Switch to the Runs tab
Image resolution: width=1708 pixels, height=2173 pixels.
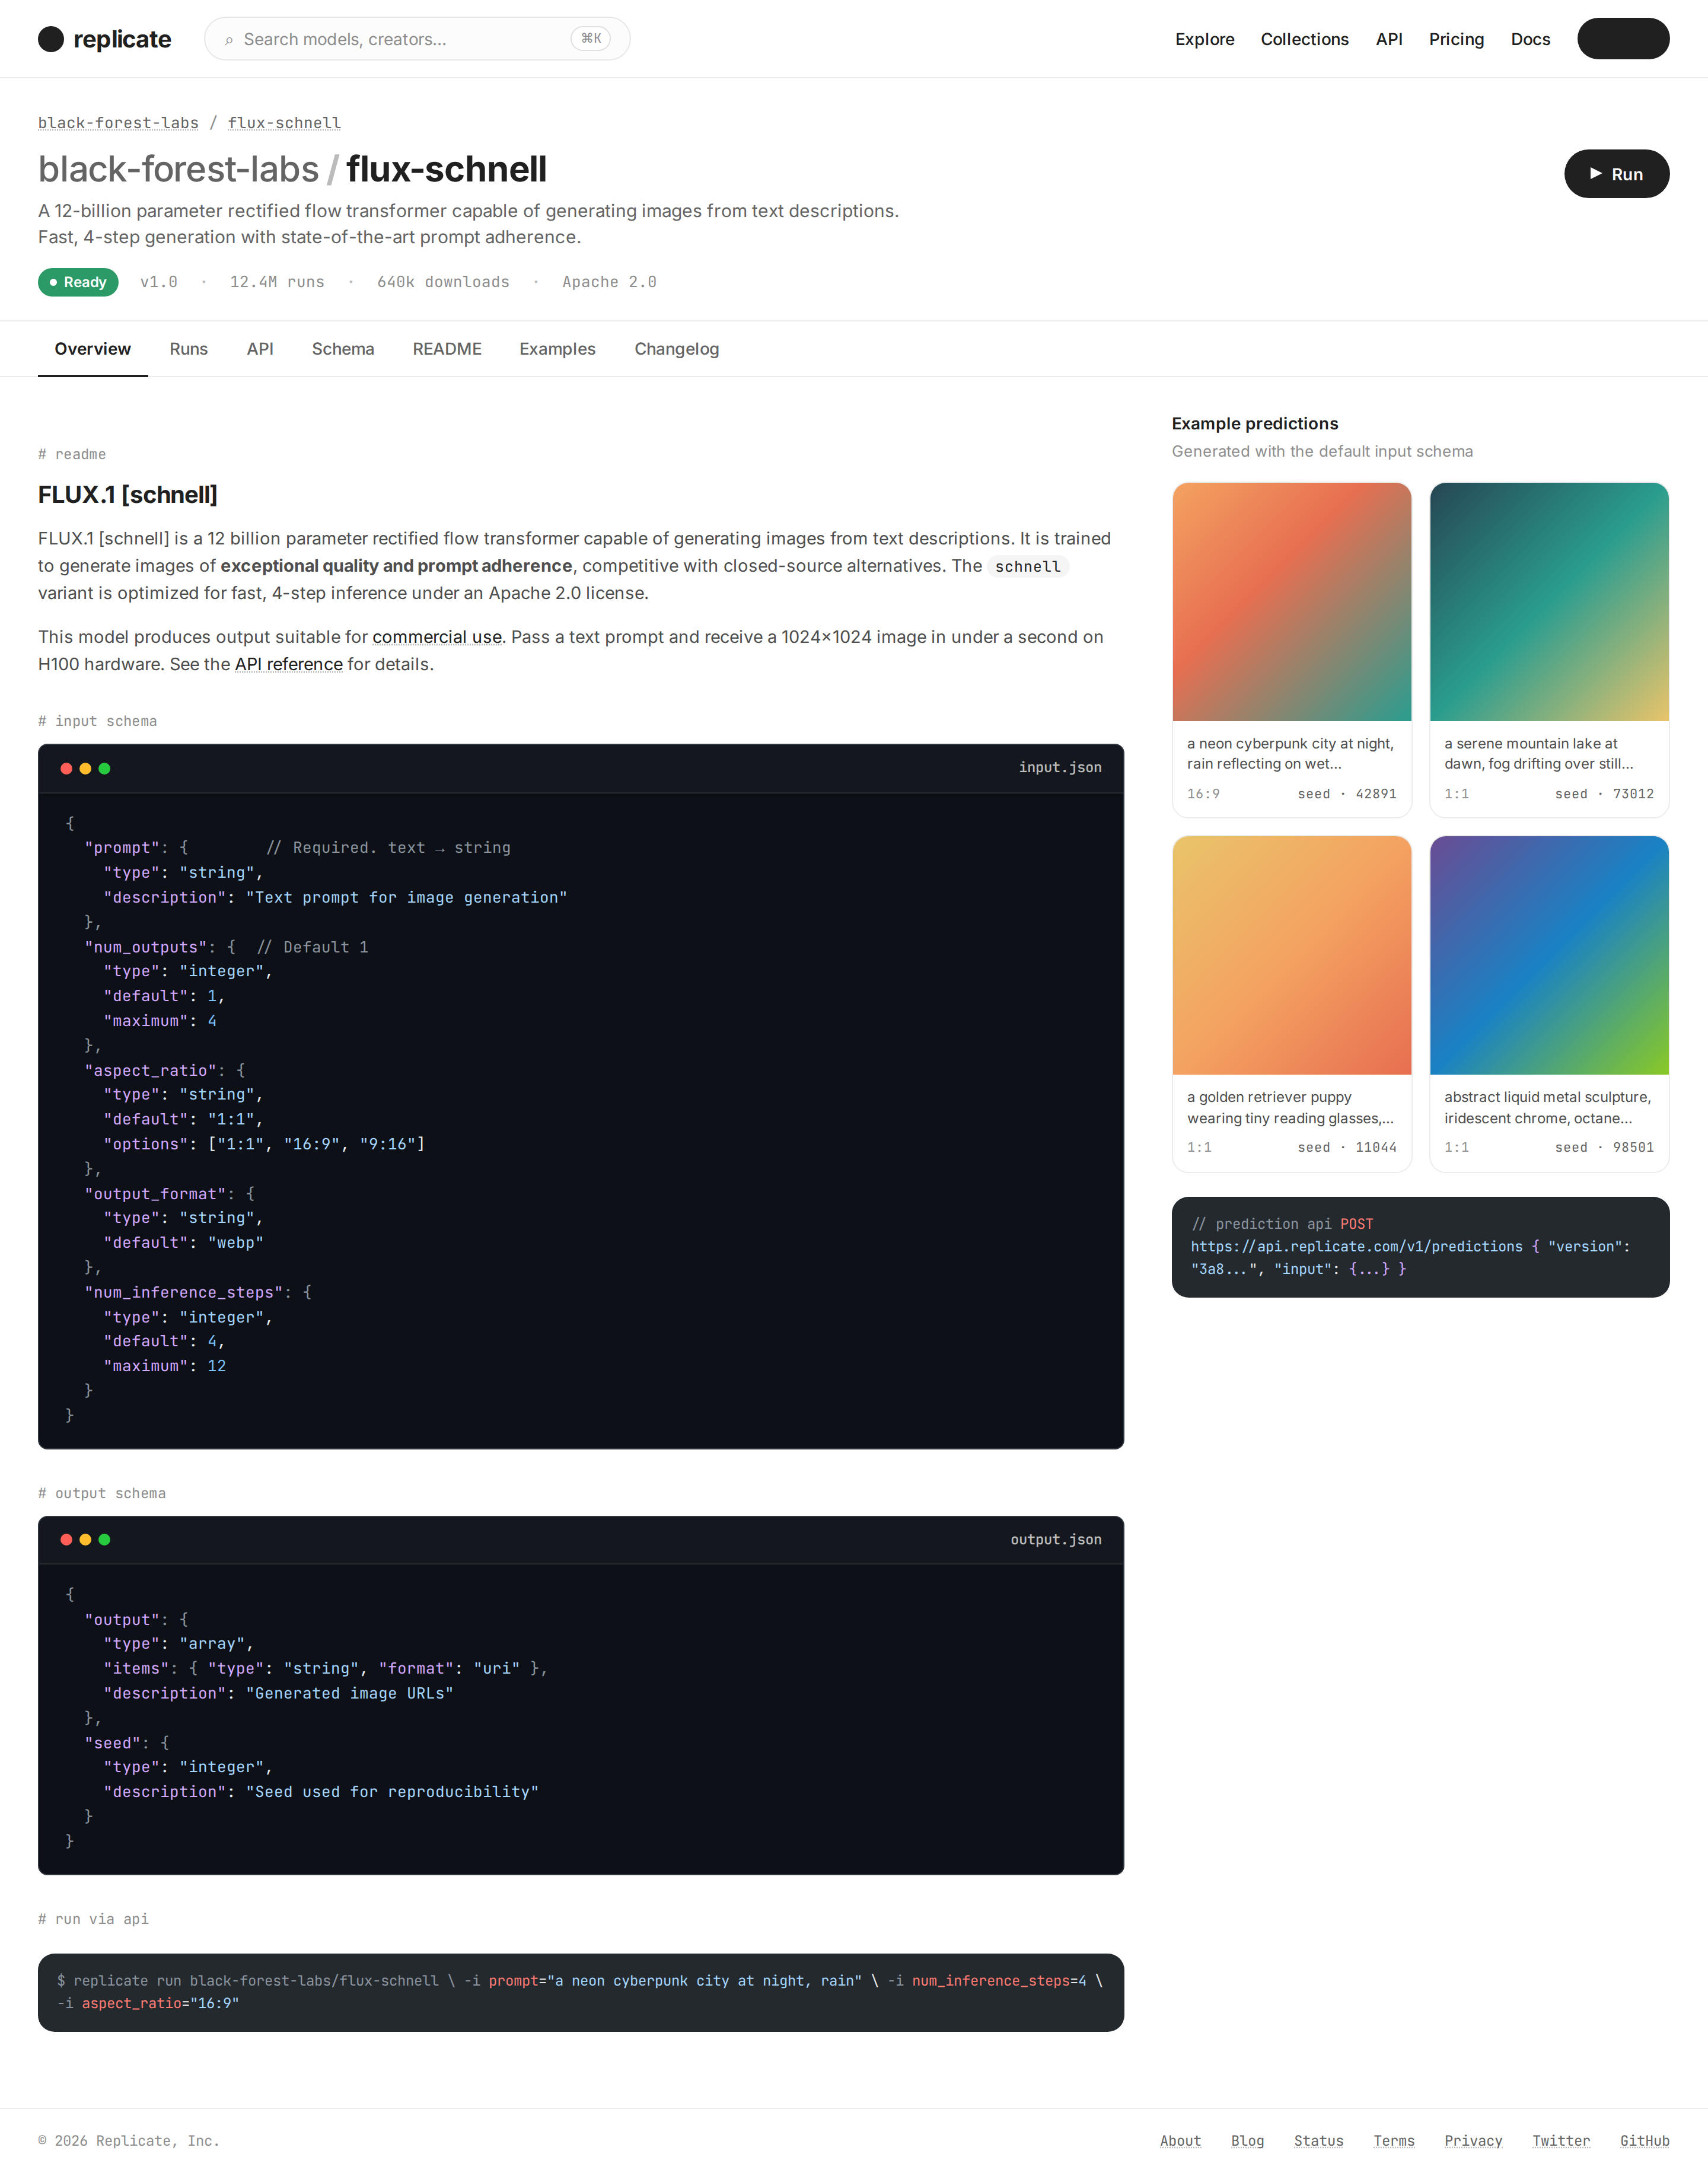coord(188,349)
